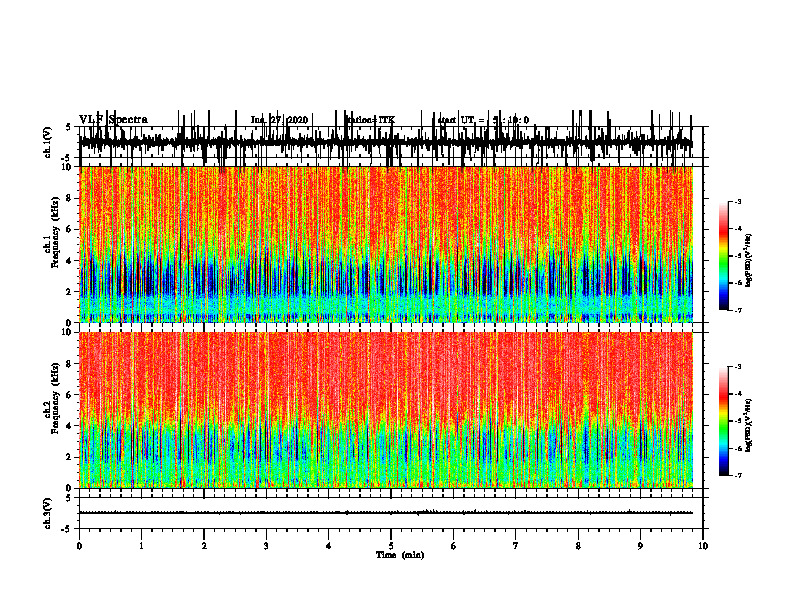Click the "Jan. 27, 2020" date label
Viewport: 792px width, 612px height.
(279, 120)
